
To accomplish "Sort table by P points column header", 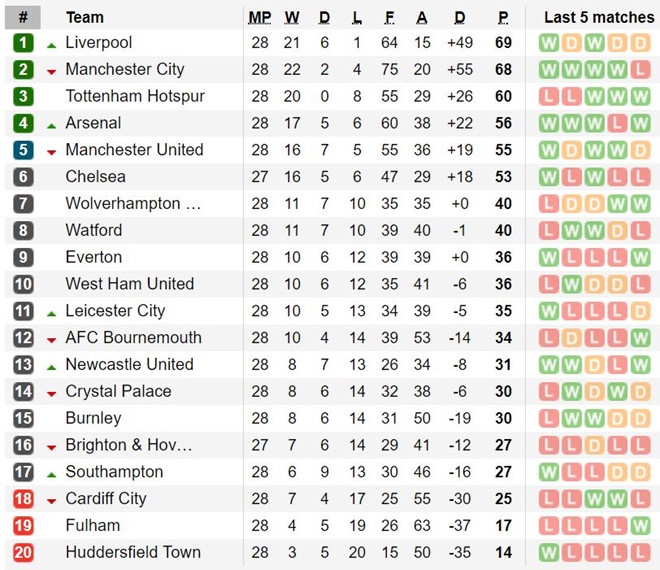I will pos(503,17).
